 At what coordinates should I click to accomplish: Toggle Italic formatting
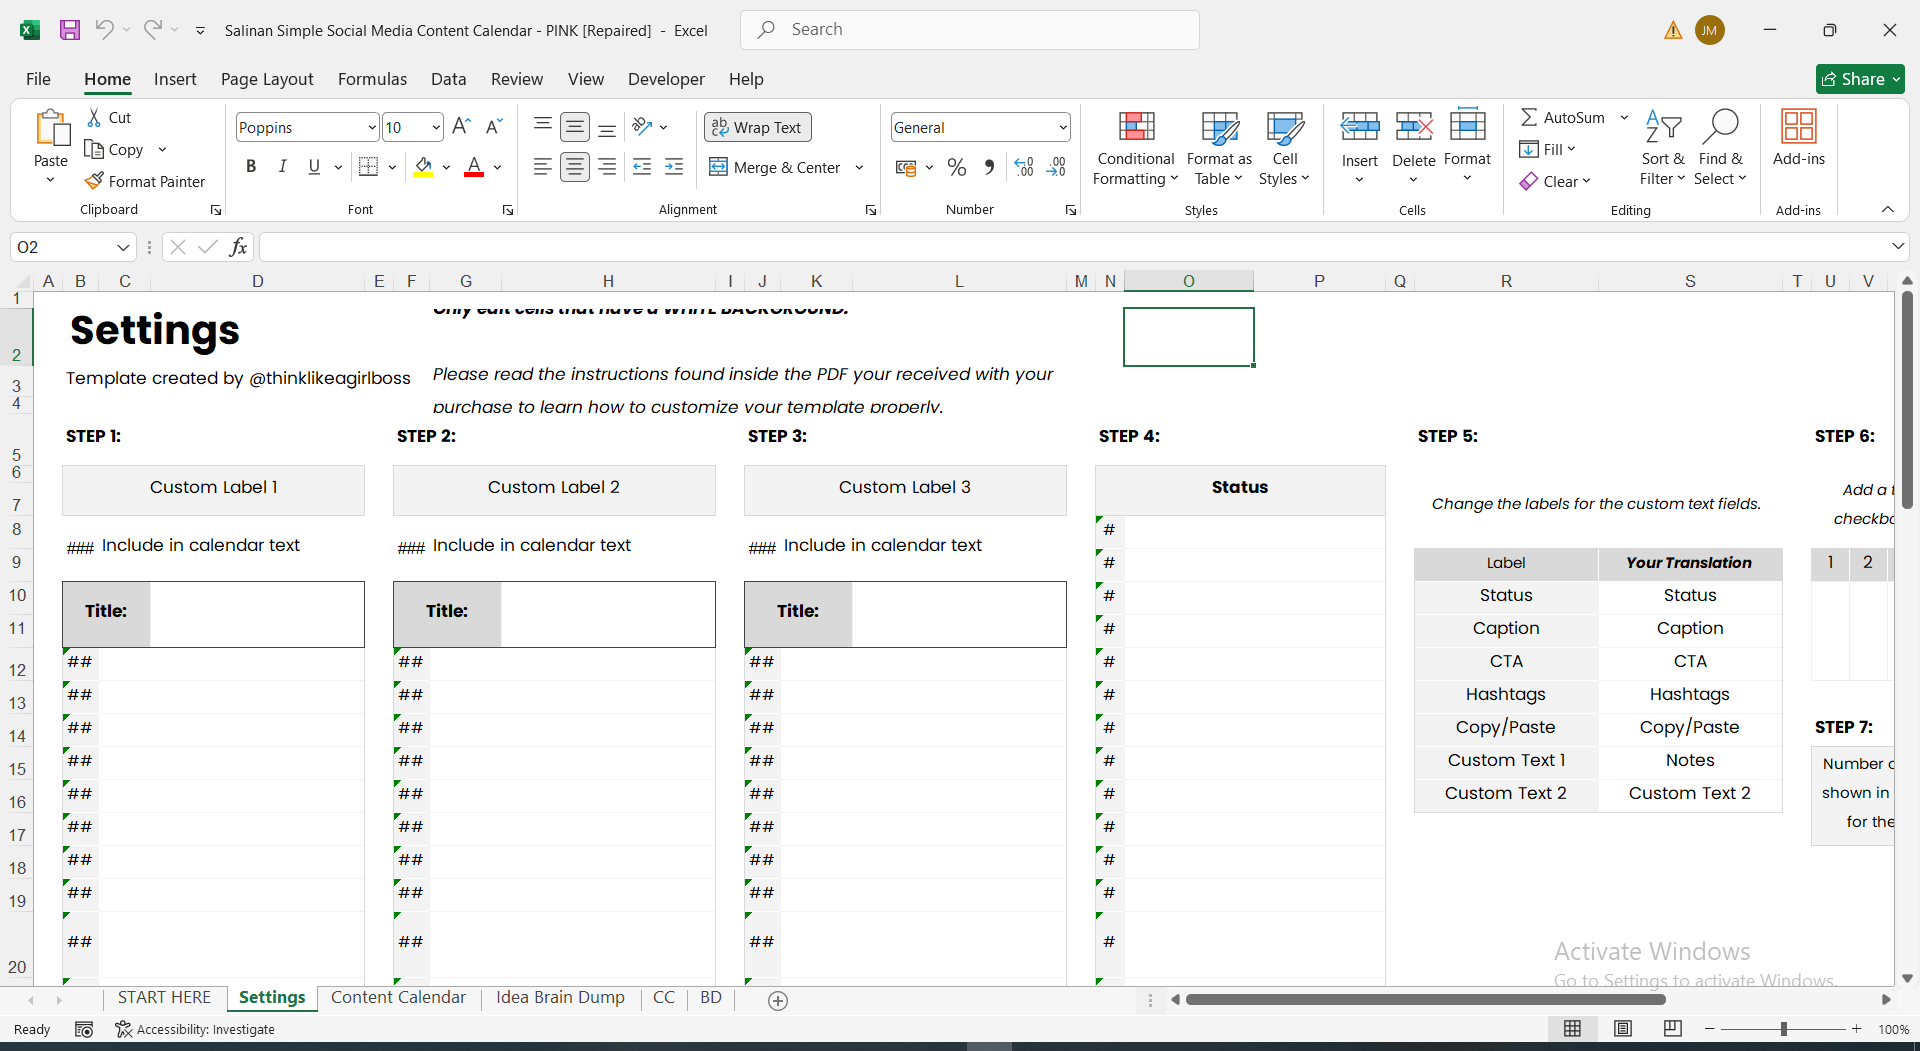283,167
